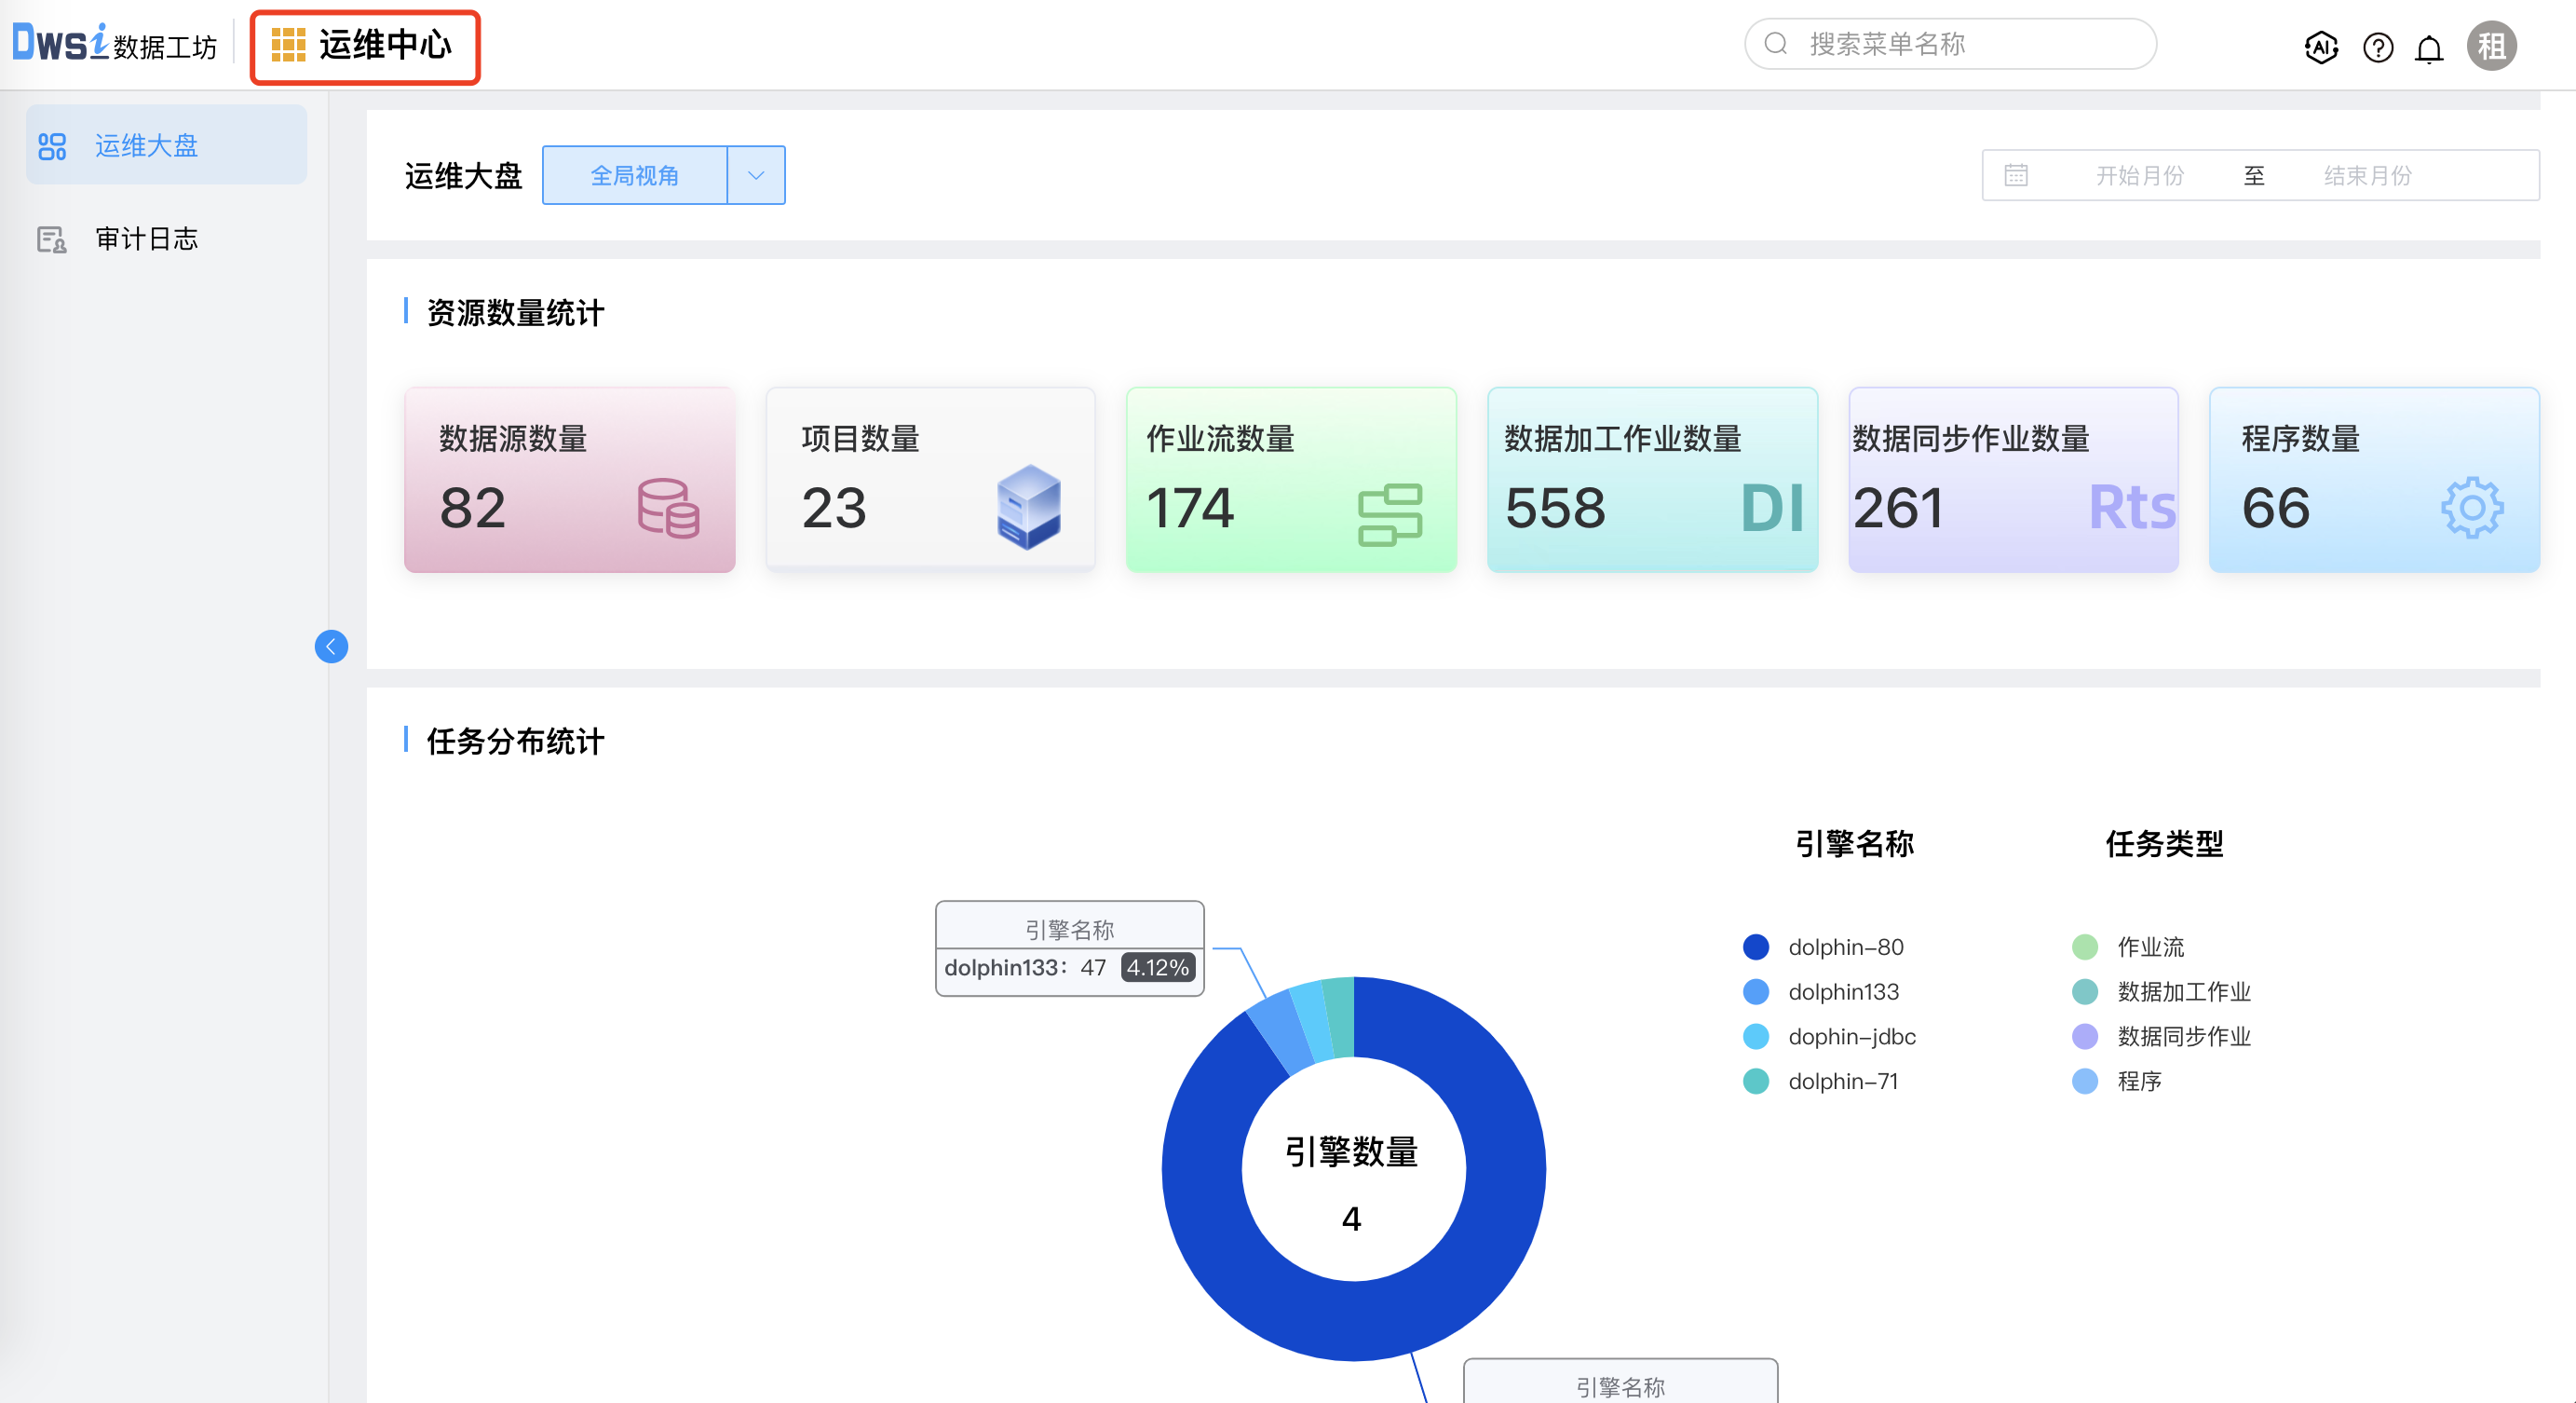Click the calendar icon in date range
Viewport: 2576px width, 1403px height.
tap(2016, 175)
